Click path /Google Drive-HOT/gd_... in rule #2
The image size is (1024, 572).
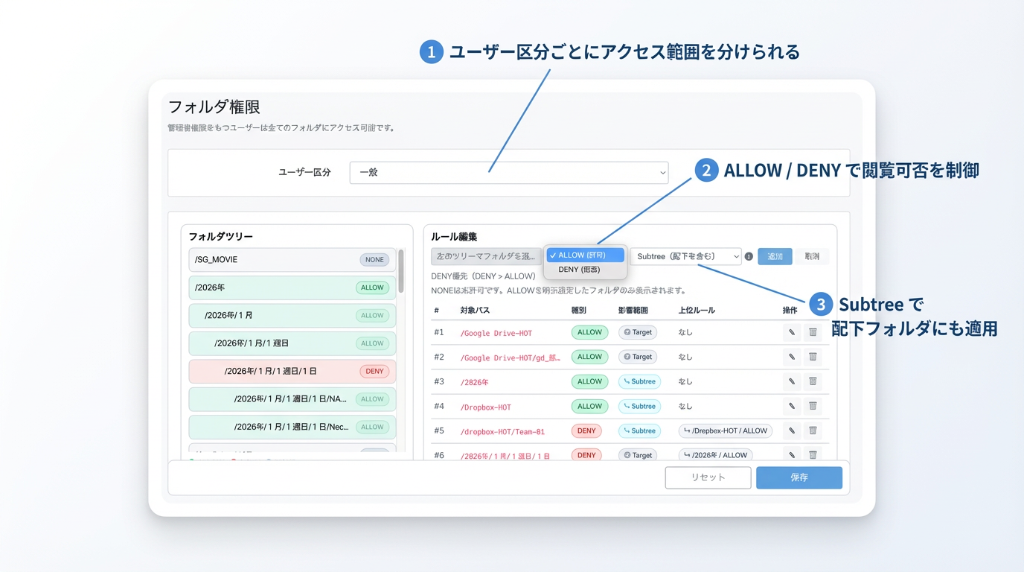511,358
